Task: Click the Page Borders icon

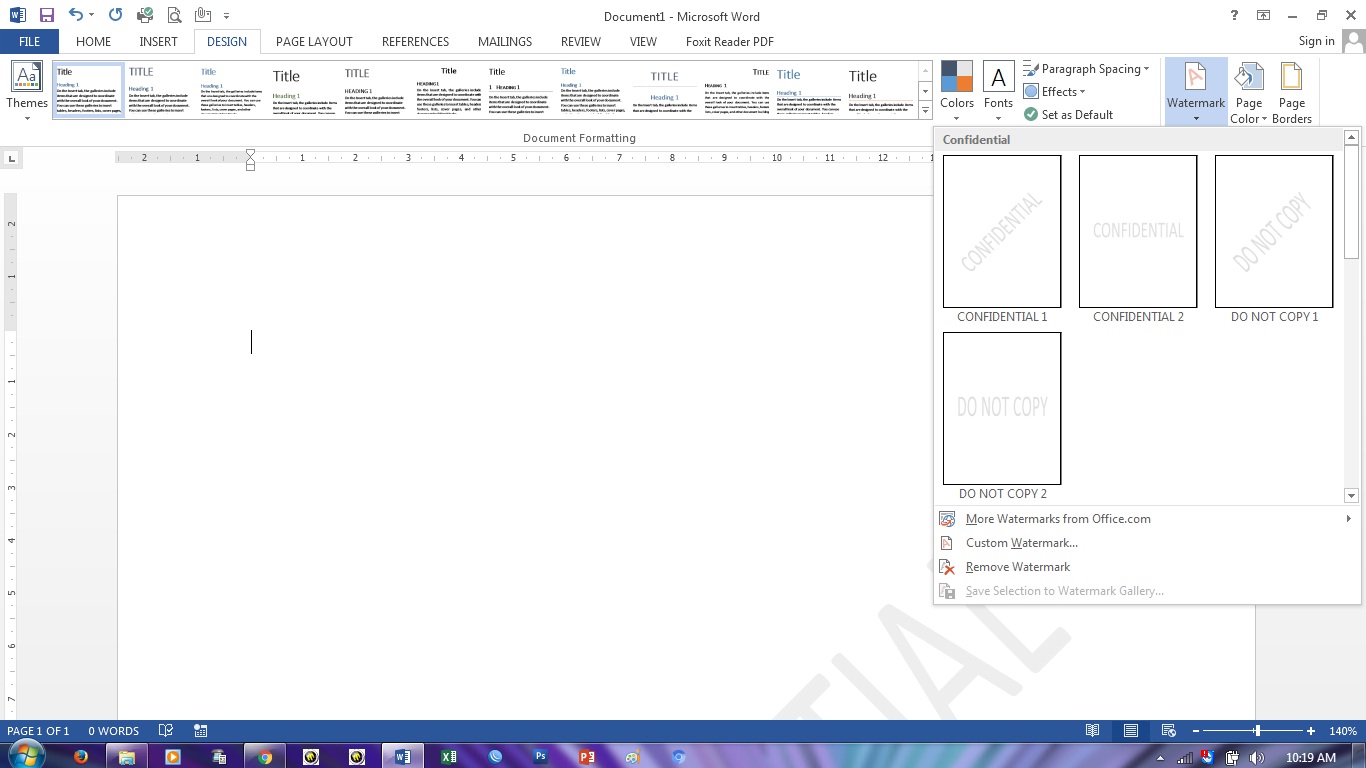Action: 1291,91
